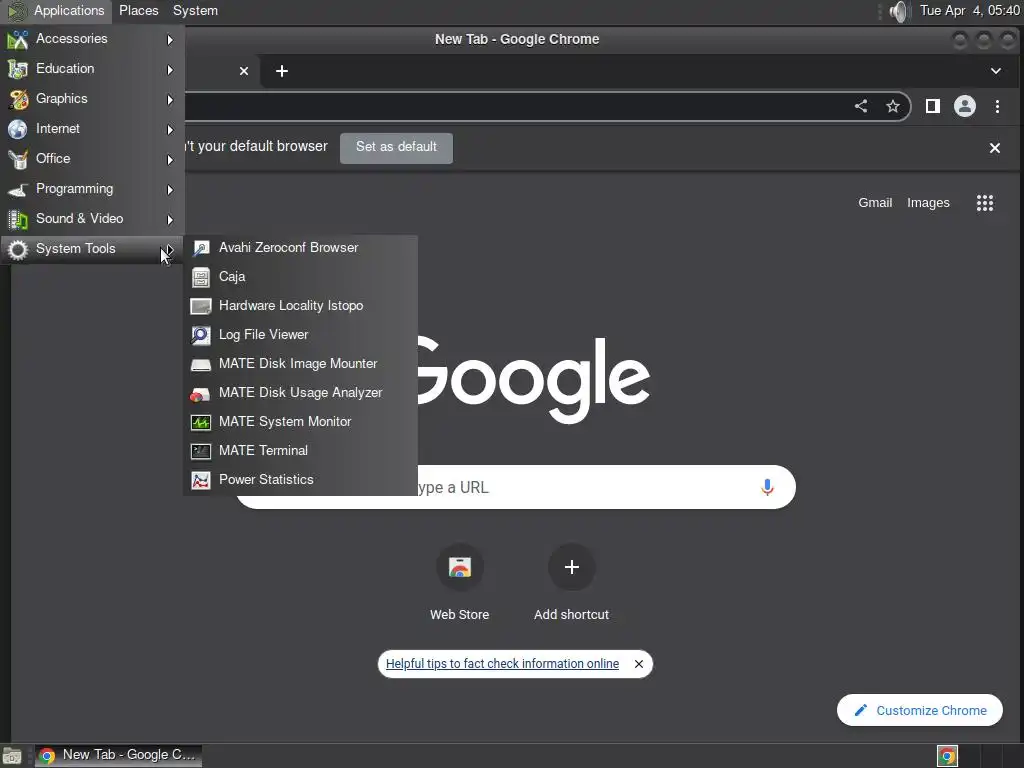Screen dimensions: 1024x768
Task: Toggle the Chrome side panel
Action: click(x=933, y=106)
